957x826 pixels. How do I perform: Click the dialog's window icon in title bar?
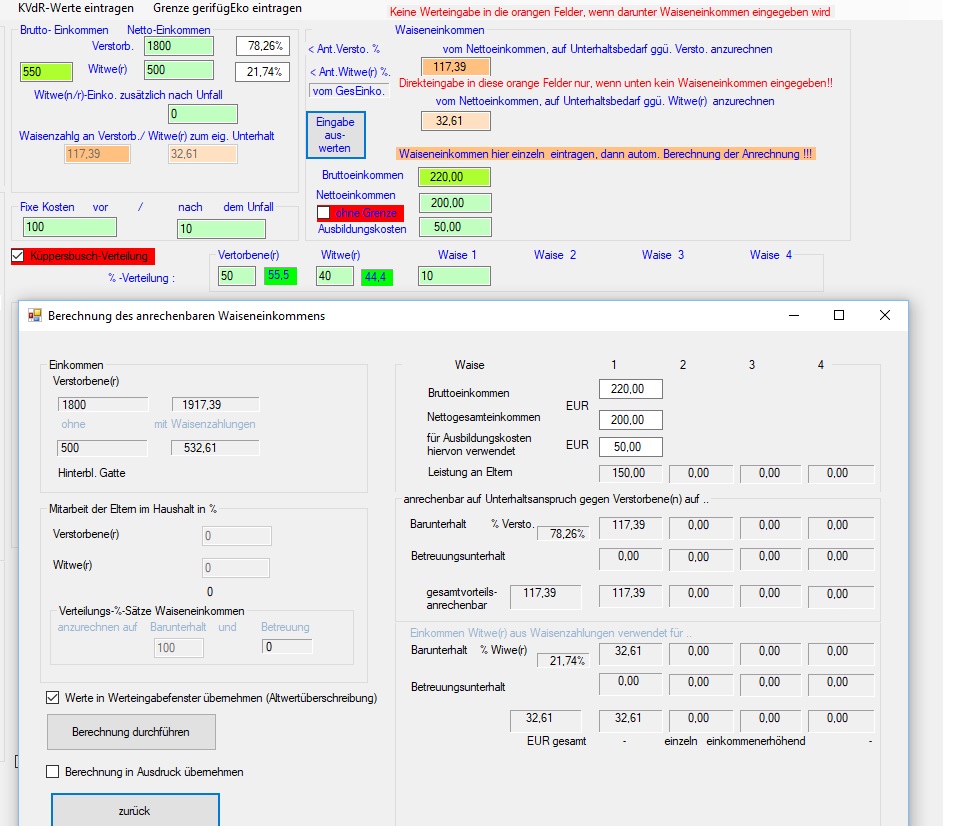[35, 315]
